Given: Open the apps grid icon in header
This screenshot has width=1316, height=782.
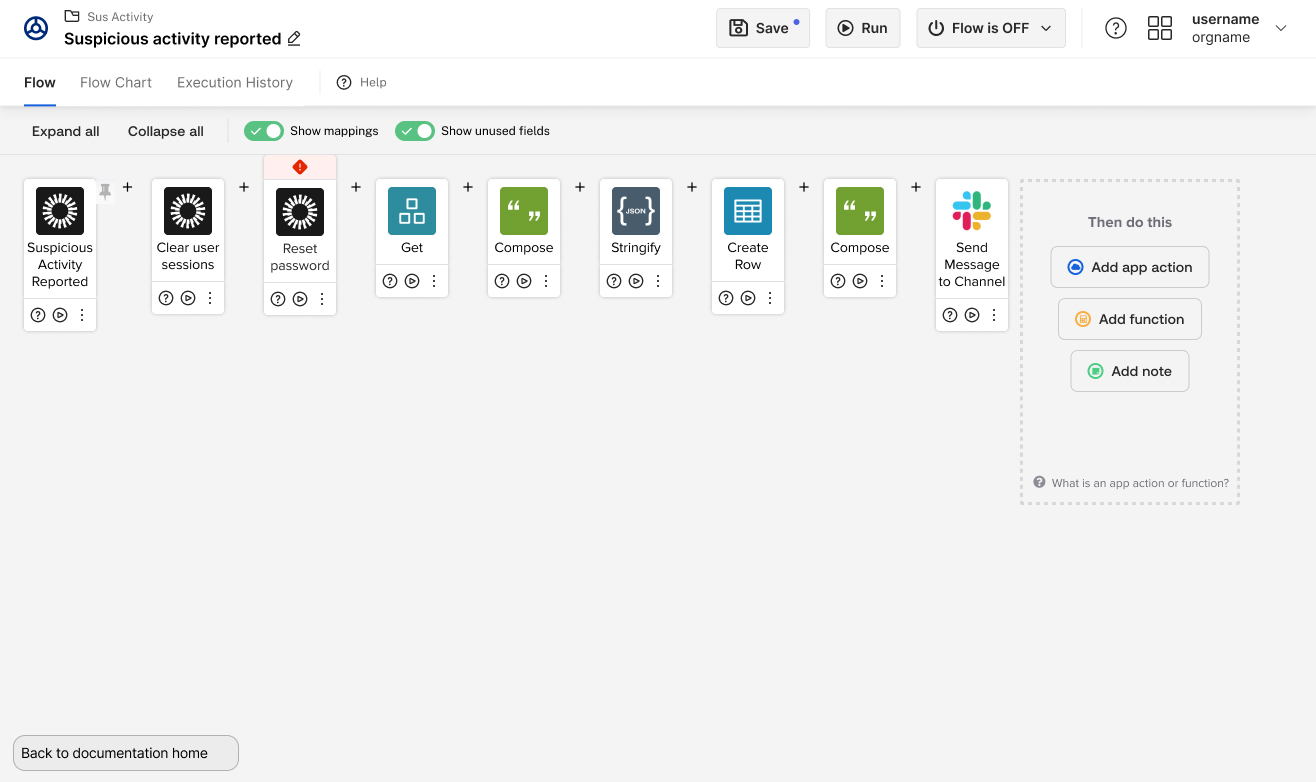Looking at the screenshot, I should click(1160, 28).
